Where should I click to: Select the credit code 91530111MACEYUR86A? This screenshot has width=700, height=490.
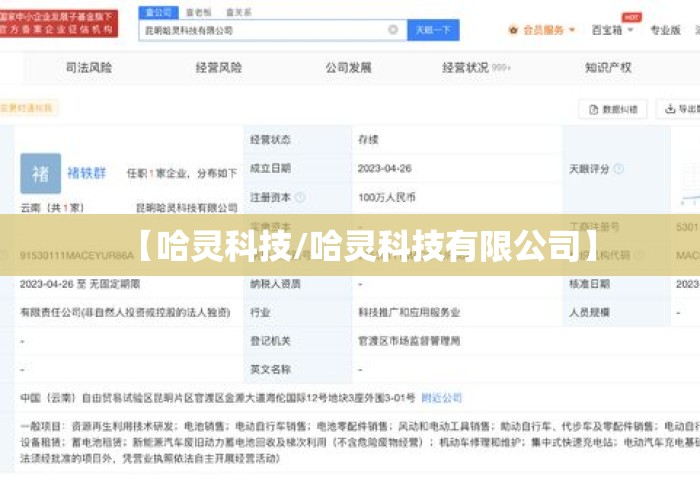77,255
